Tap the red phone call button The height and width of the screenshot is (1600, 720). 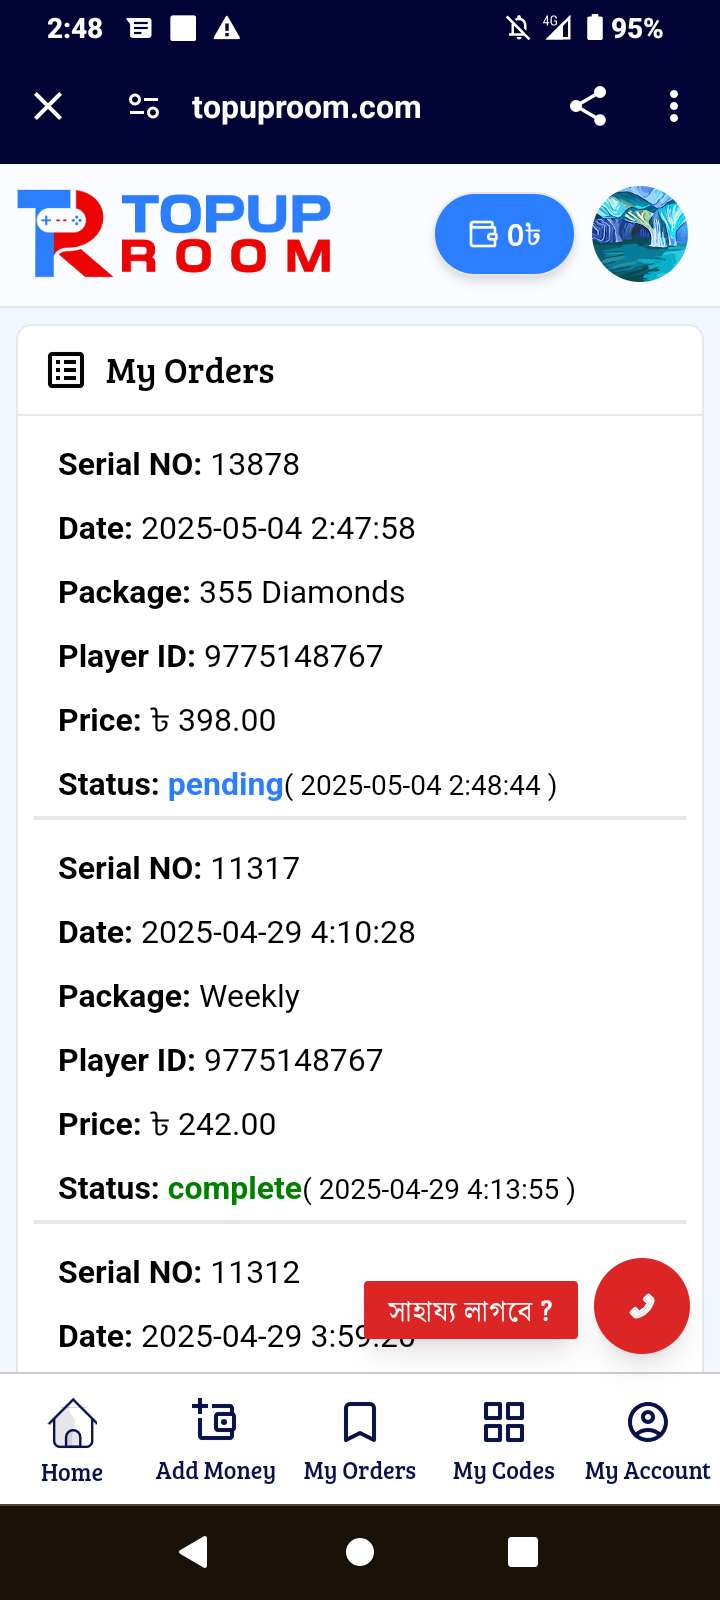642,1306
